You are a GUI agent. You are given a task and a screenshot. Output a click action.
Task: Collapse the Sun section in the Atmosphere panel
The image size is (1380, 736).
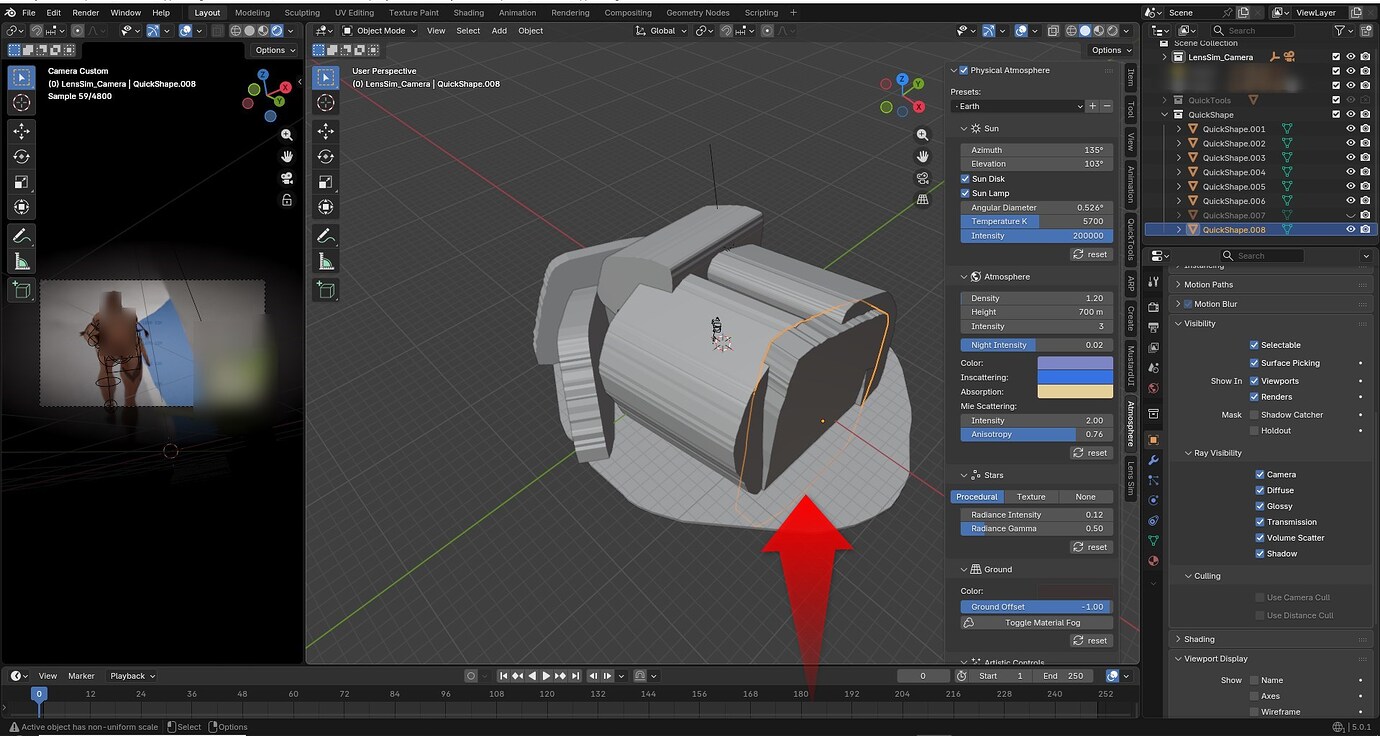(964, 129)
